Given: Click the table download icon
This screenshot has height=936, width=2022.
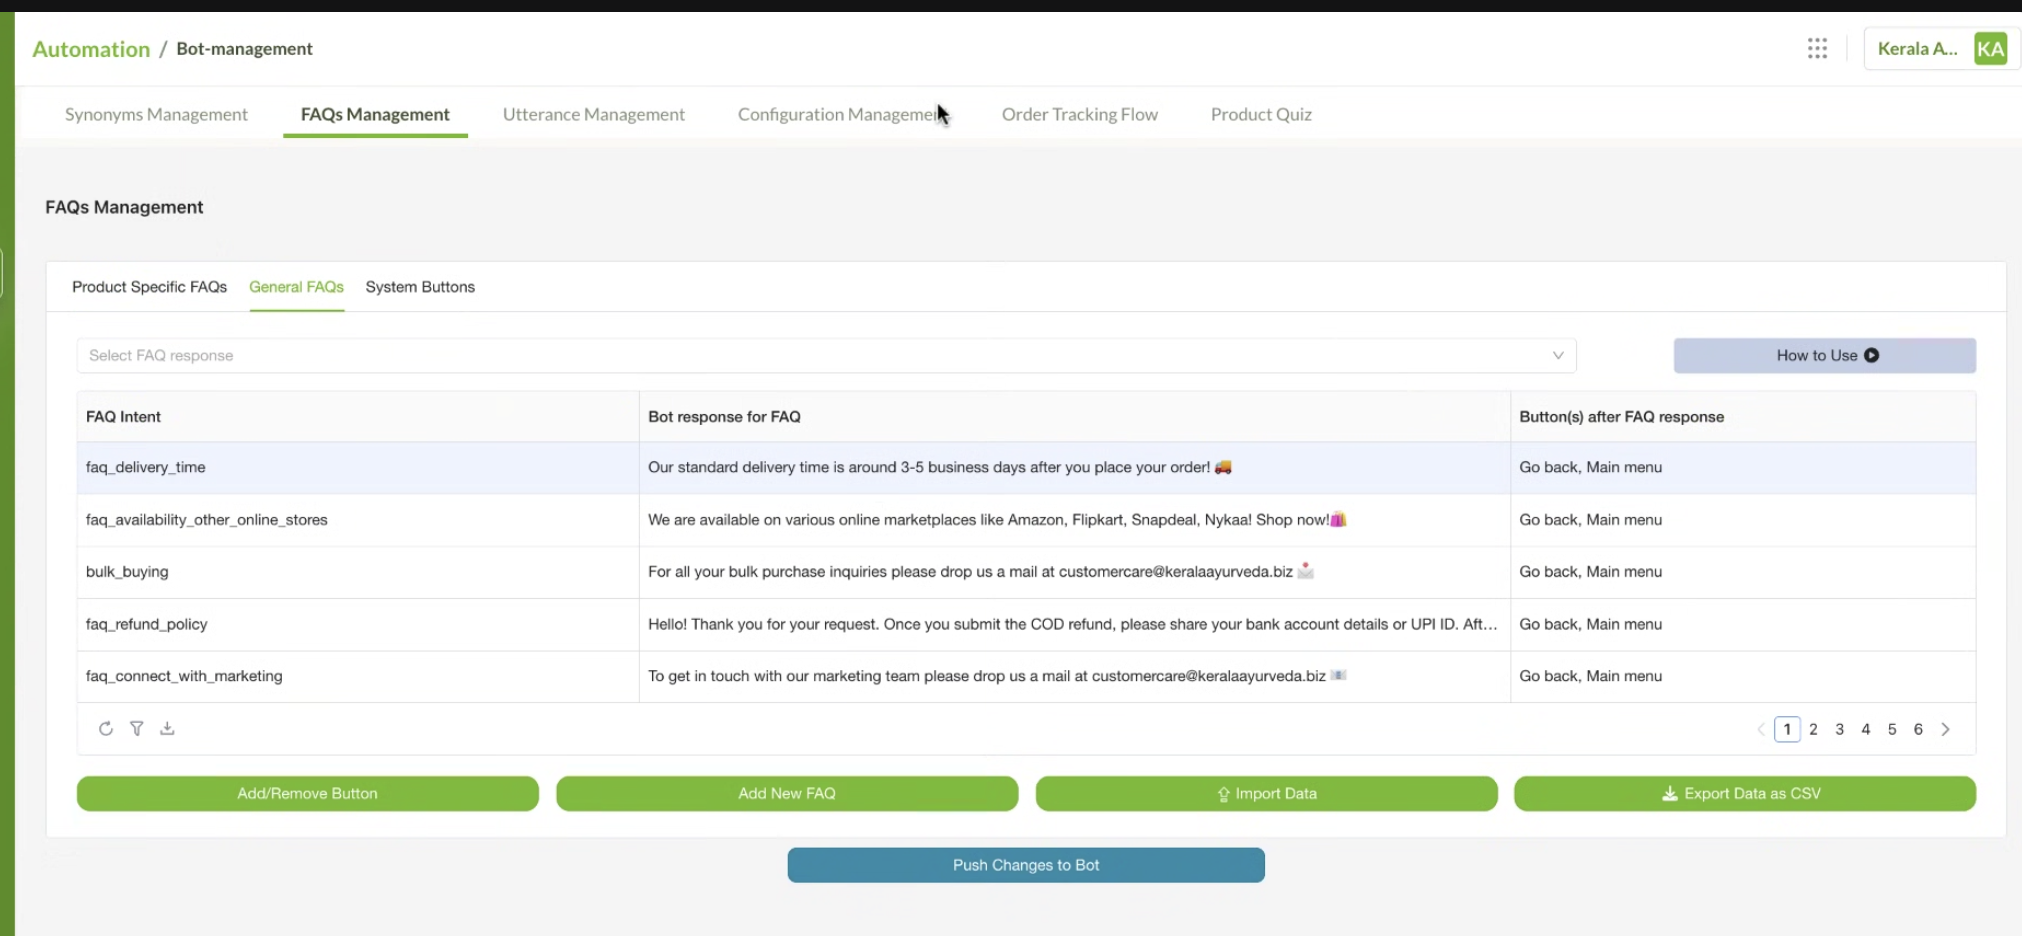Looking at the screenshot, I should click(168, 729).
